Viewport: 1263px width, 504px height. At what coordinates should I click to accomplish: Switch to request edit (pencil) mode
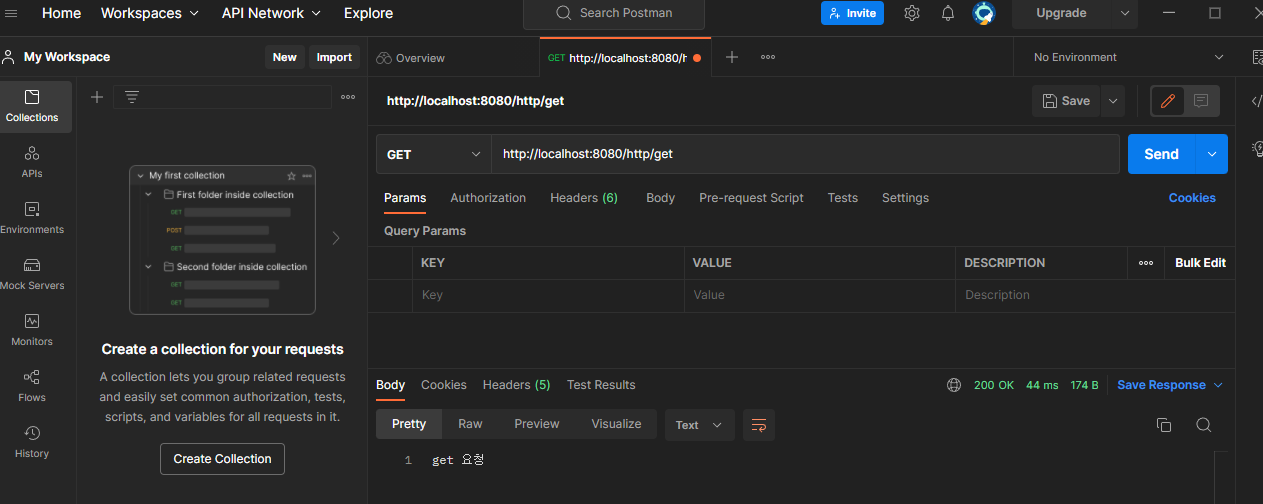(x=1167, y=101)
